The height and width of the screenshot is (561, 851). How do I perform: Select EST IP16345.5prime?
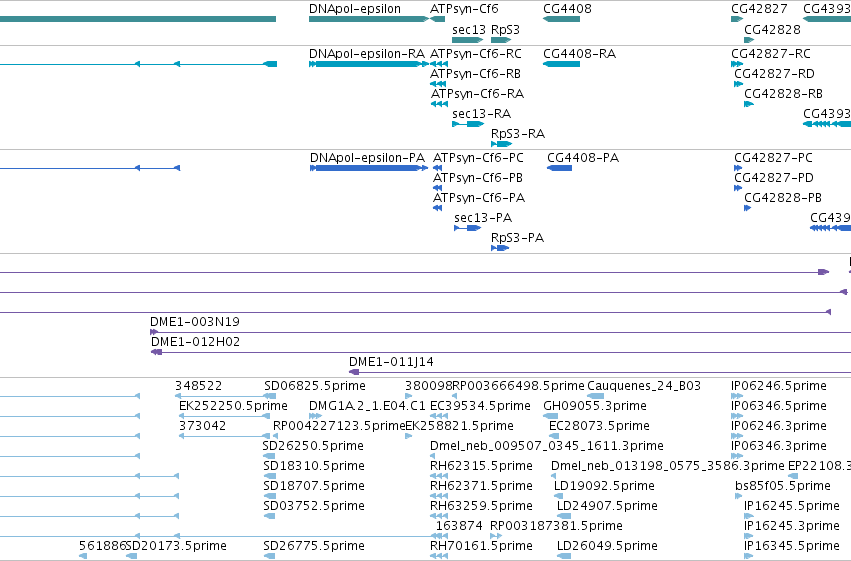pos(749,557)
